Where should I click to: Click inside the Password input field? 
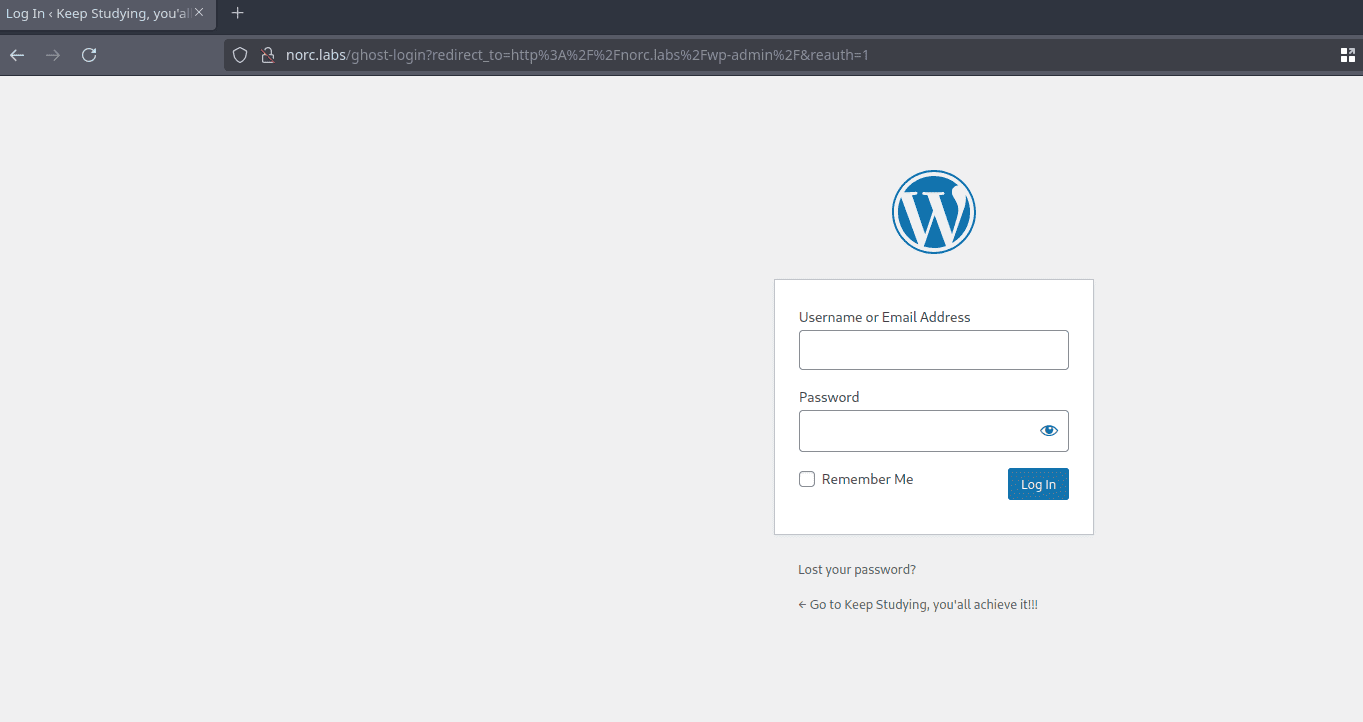915,431
